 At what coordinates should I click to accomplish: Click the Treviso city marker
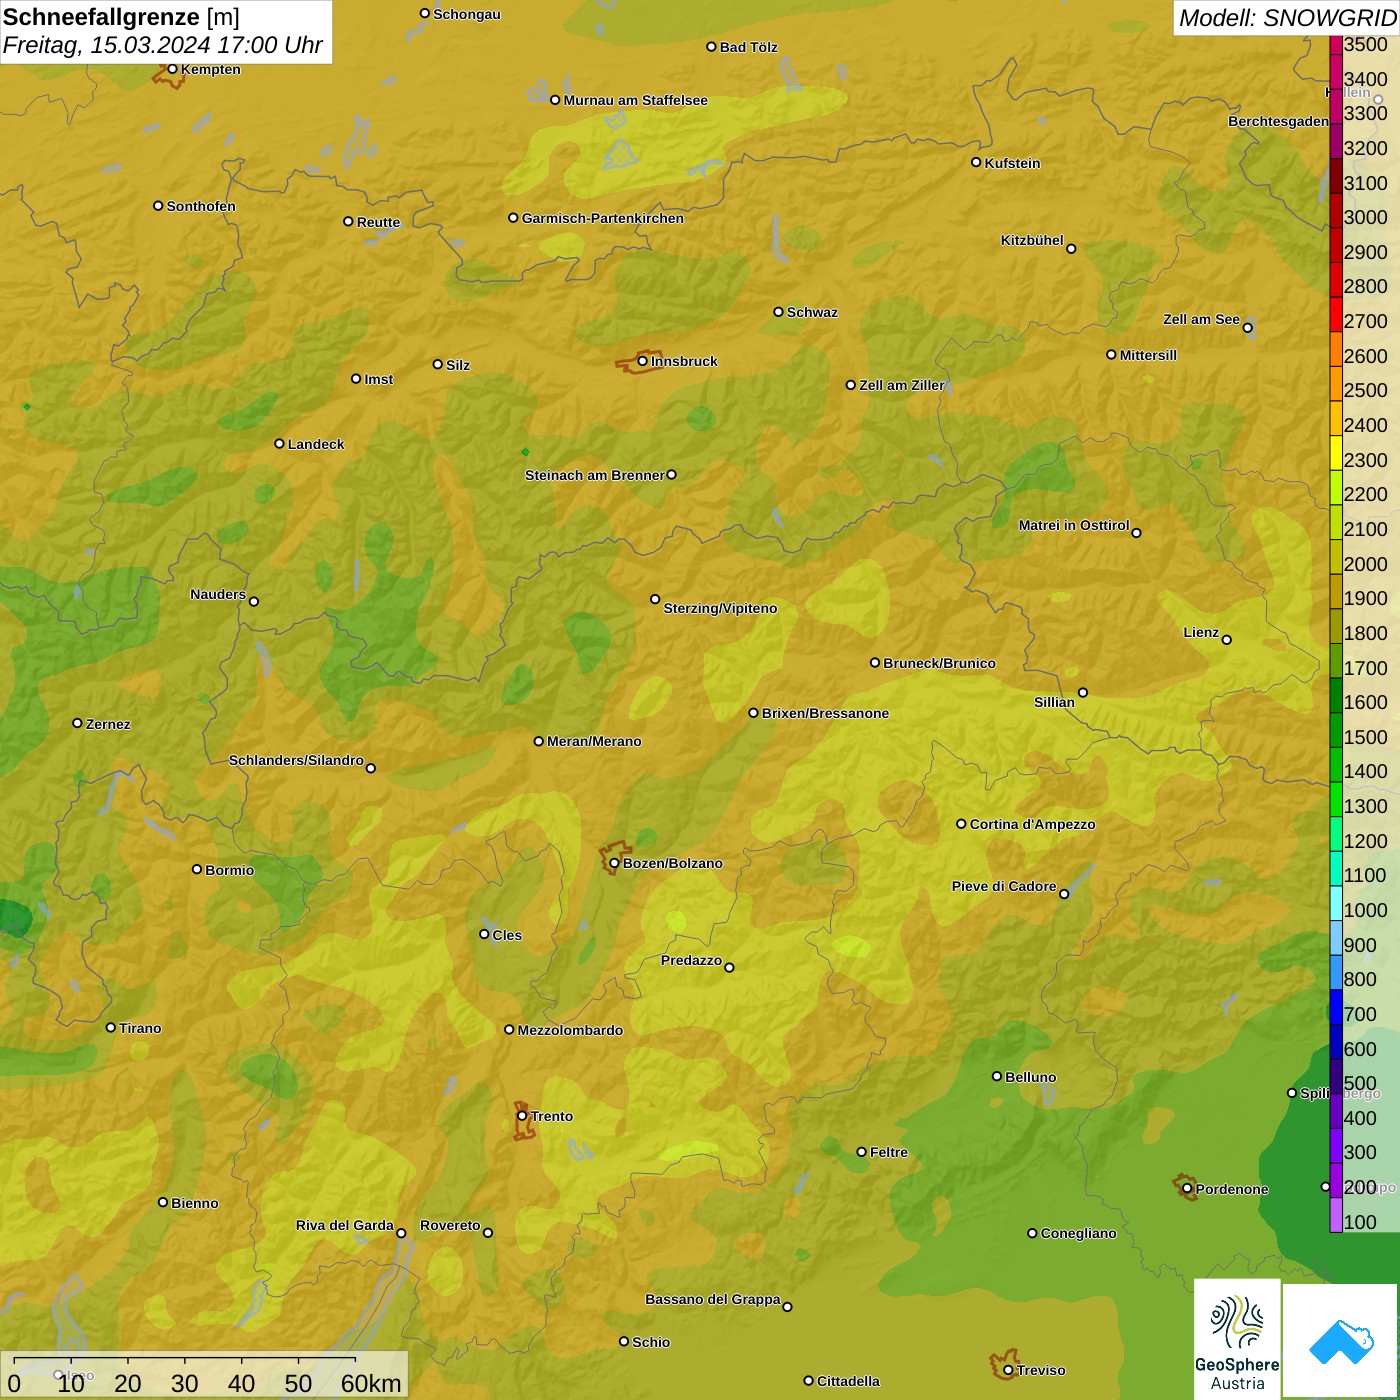click(x=1008, y=1370)
